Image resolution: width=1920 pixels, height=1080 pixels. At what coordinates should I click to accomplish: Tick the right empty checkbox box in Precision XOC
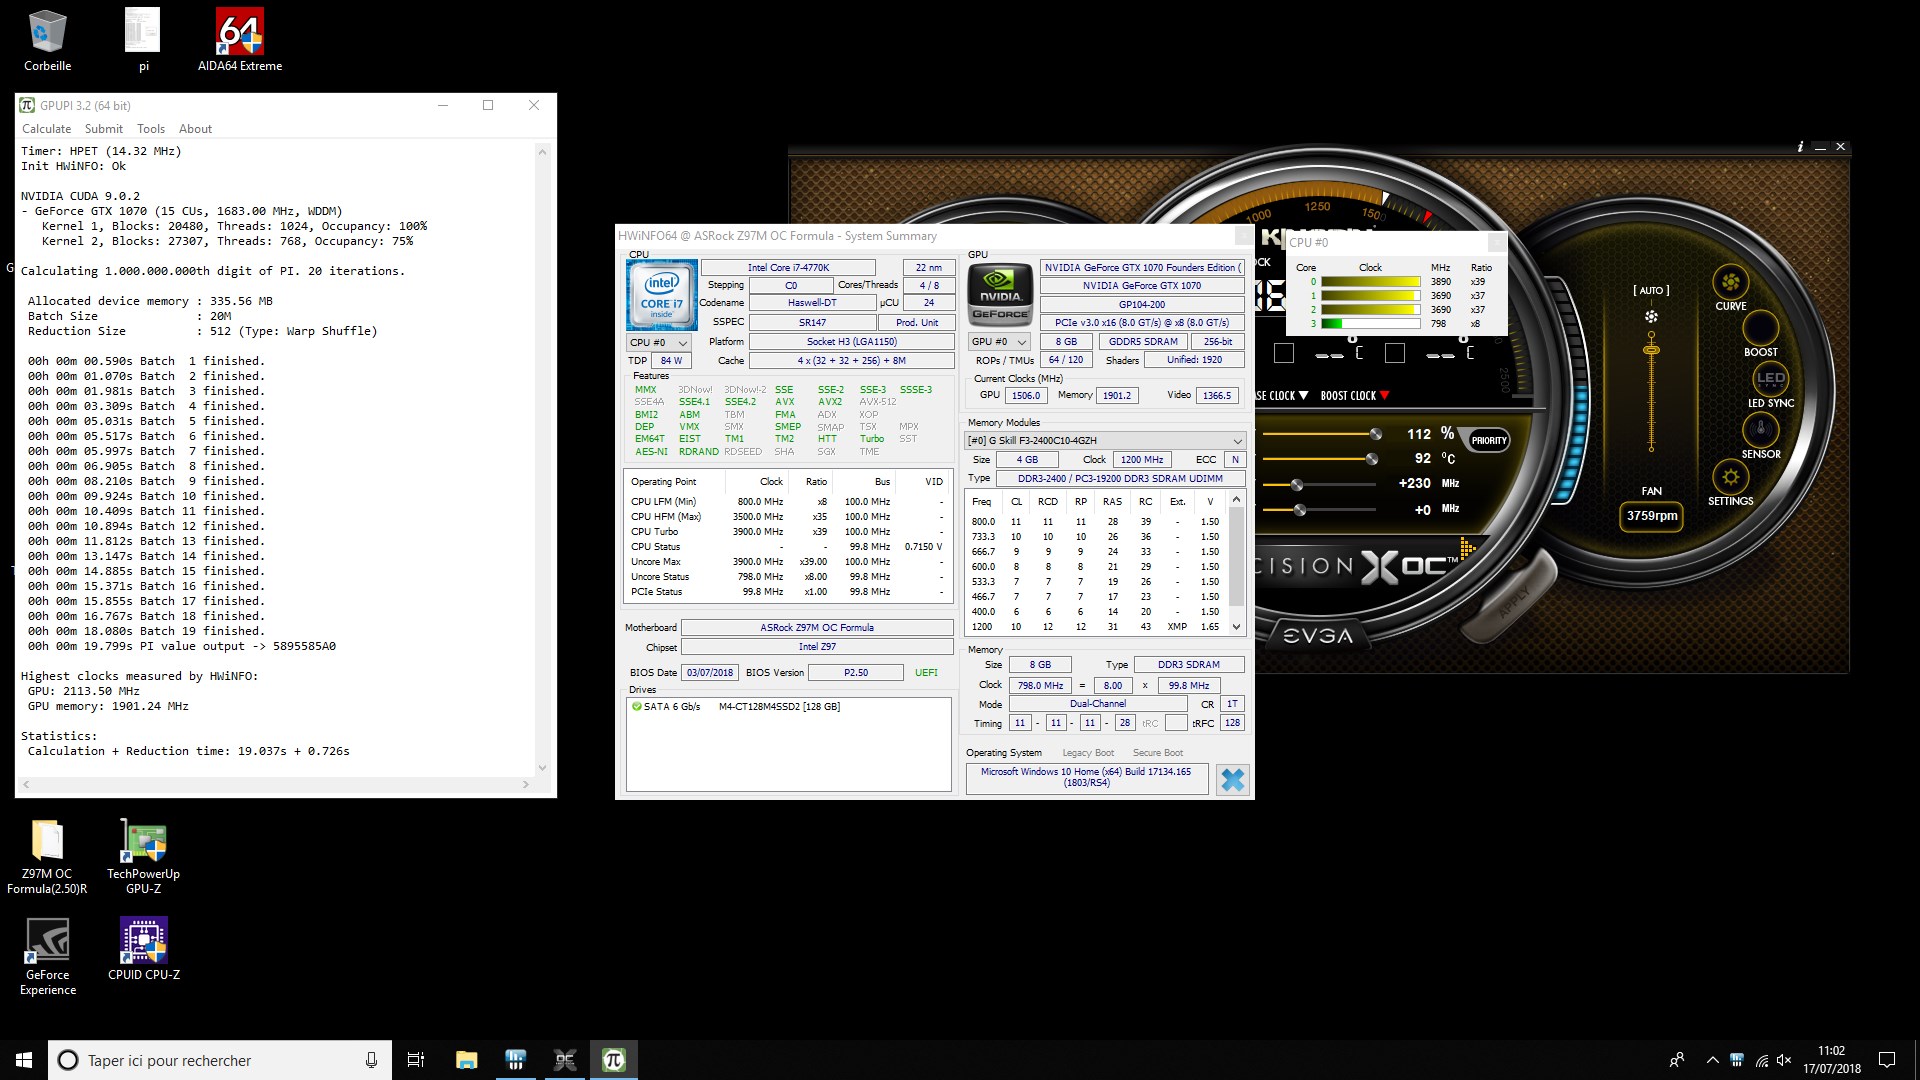[1395, 353]
